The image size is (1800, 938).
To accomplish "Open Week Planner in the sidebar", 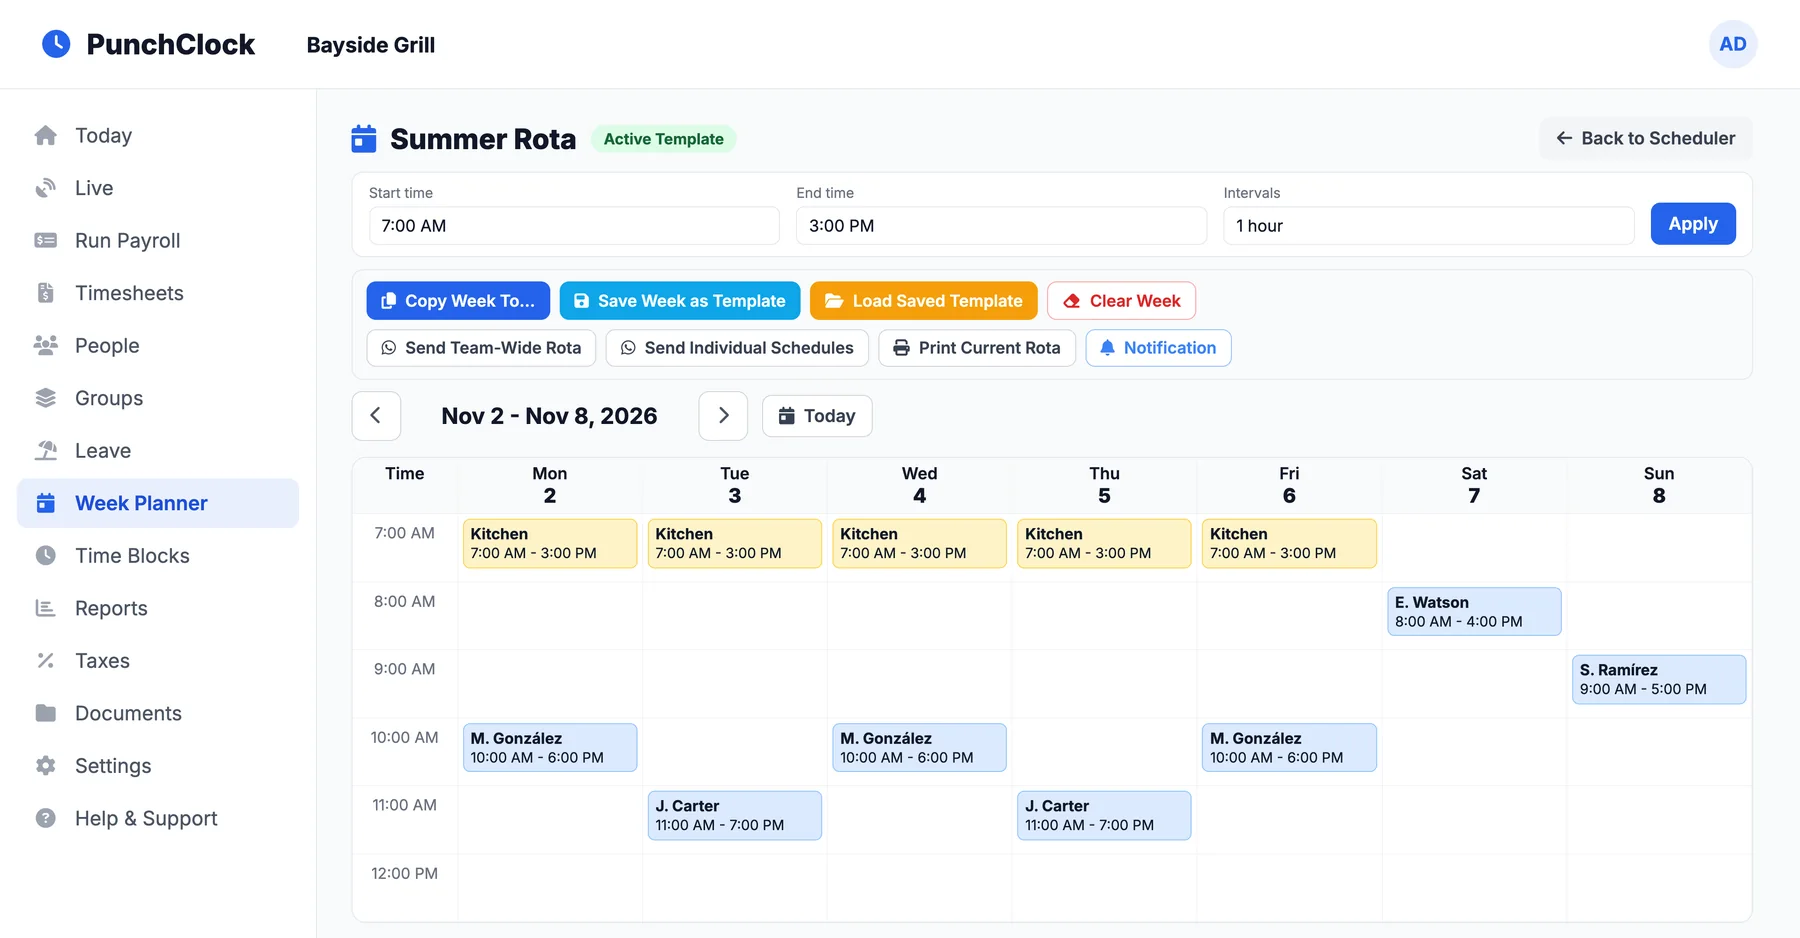I will [x=158, y=503].
